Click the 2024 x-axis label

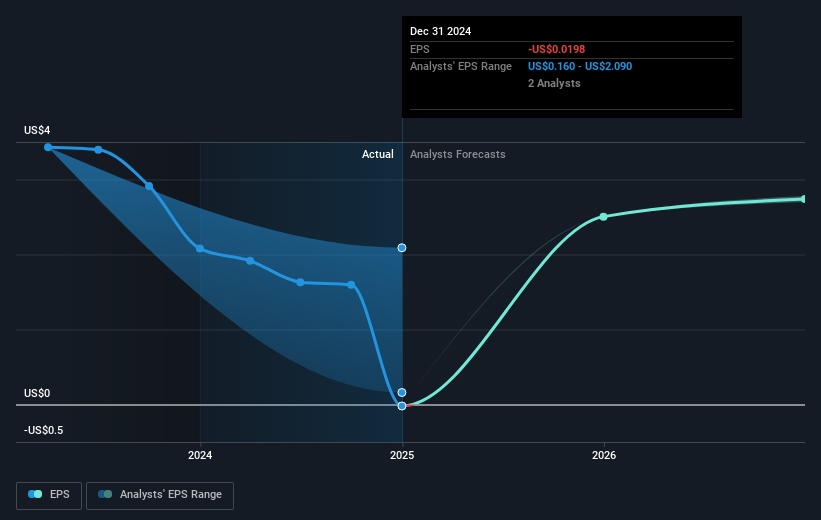200,455
